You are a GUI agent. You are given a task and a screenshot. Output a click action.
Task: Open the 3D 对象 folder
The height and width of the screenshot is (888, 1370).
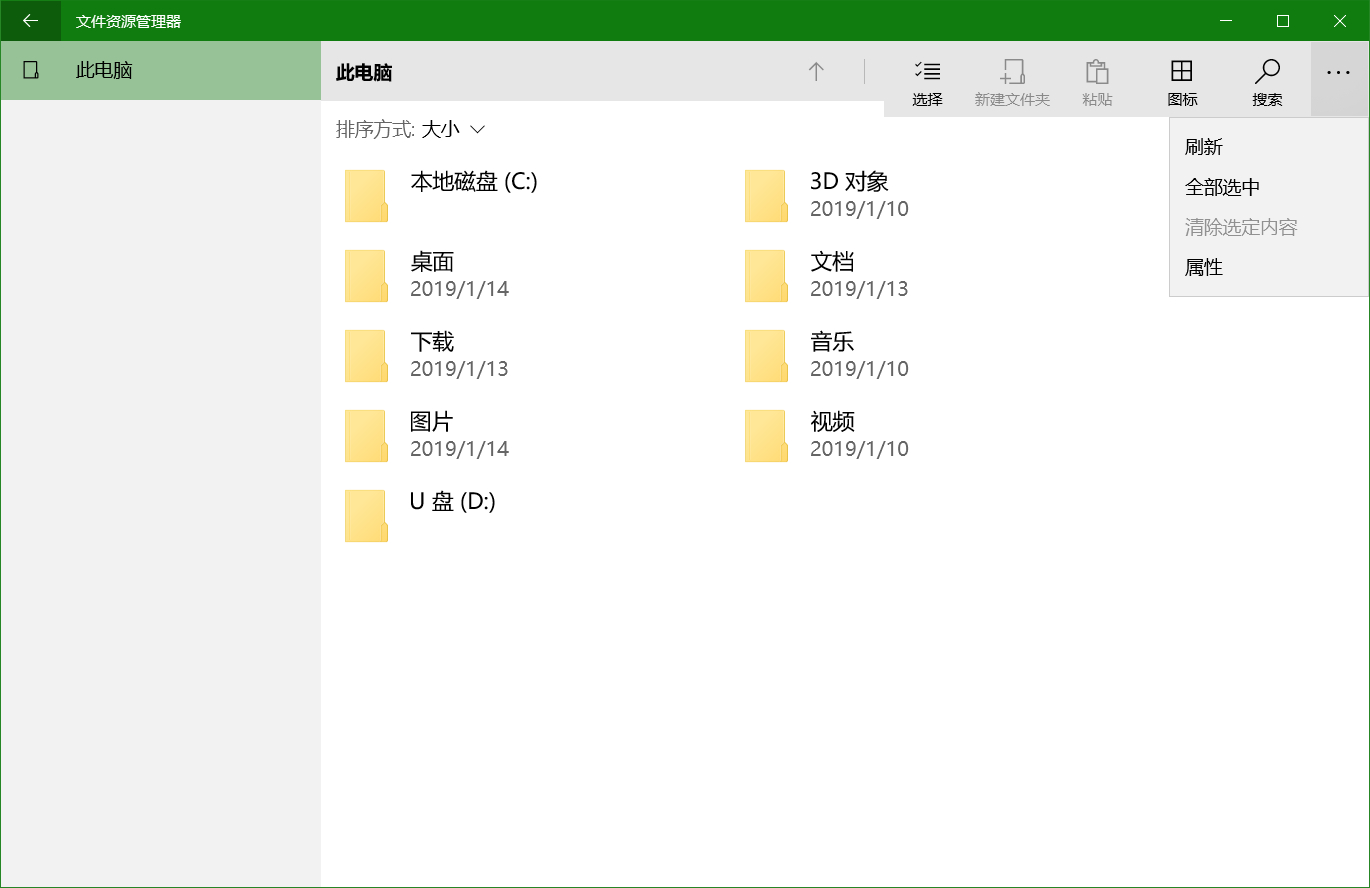[x=849, y=182]
